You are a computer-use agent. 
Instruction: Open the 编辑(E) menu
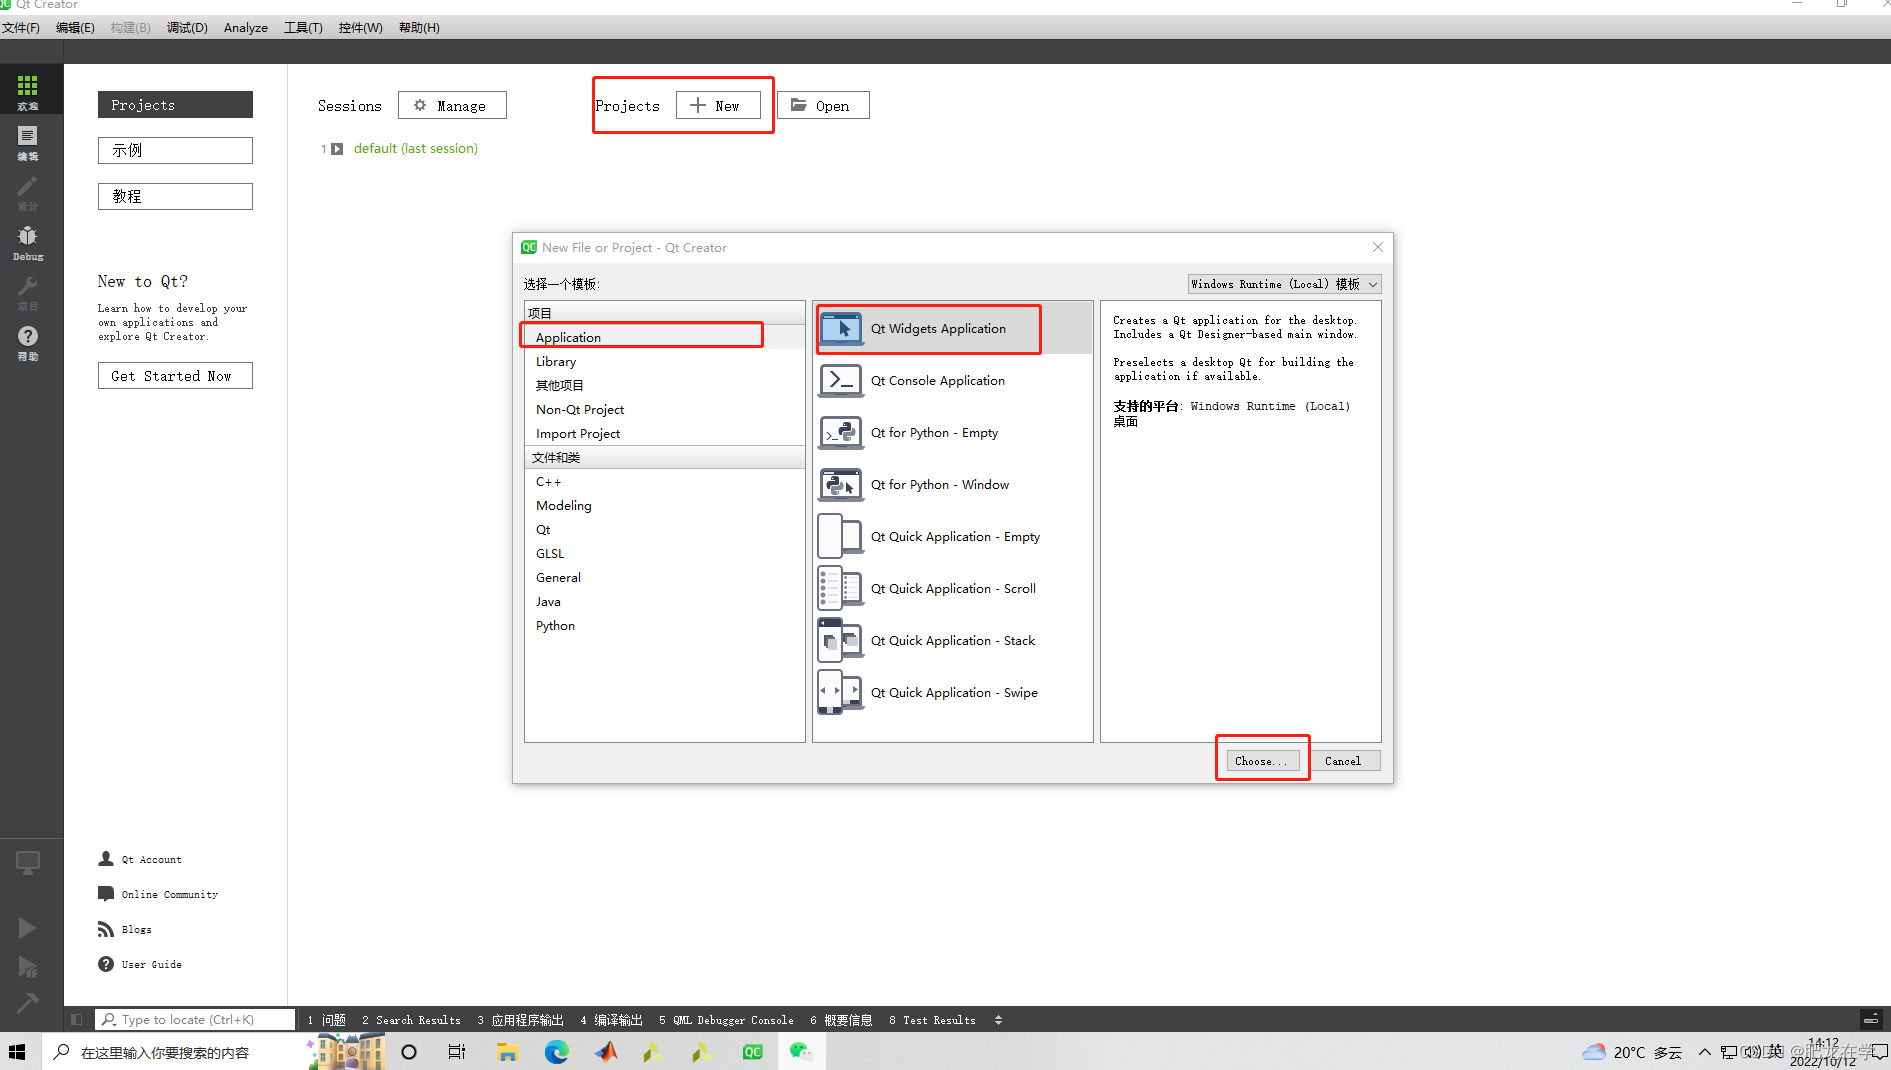coord(75,27)
